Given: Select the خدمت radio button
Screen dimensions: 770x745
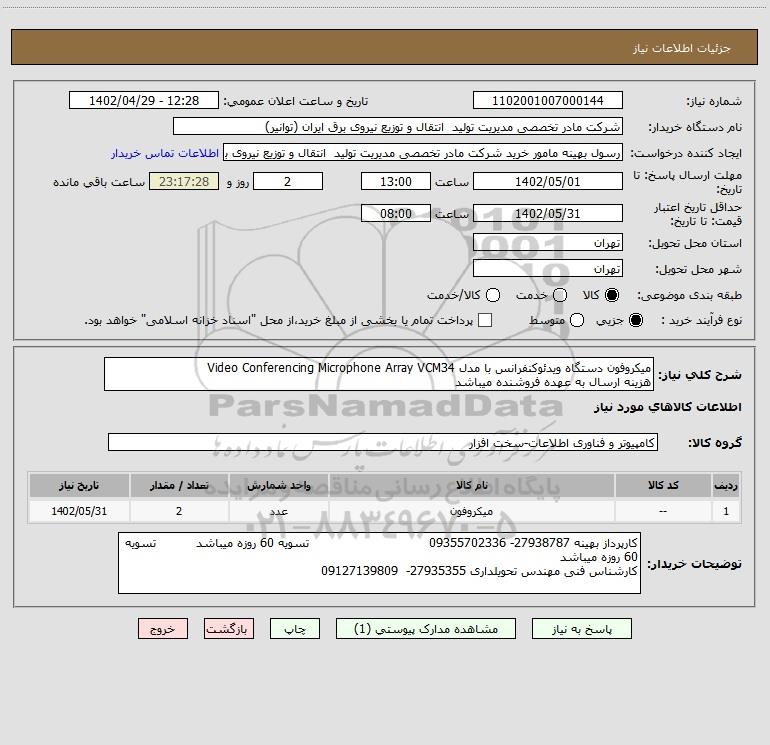Looking at the screenshot, I should click(560, 295).
